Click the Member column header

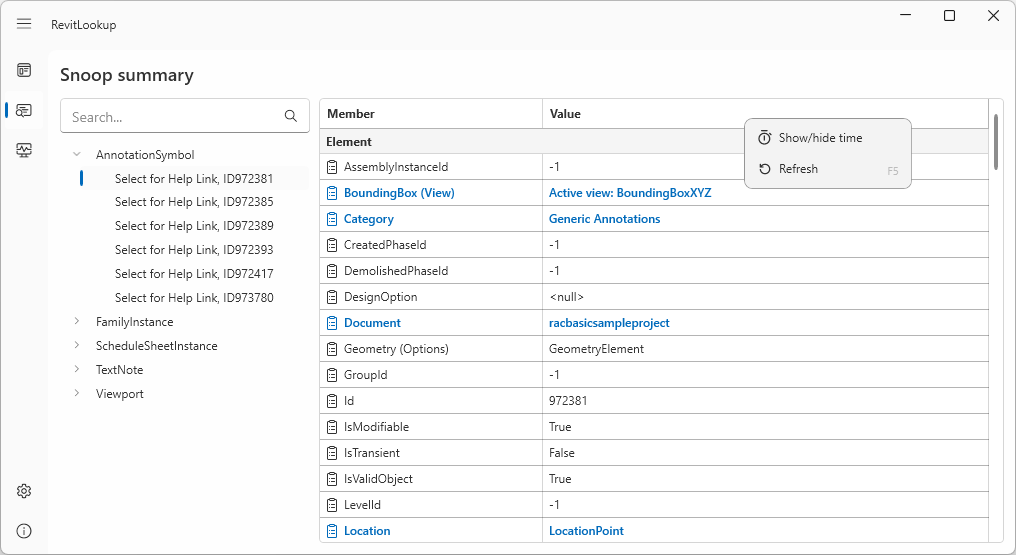(x=431, y=113)
